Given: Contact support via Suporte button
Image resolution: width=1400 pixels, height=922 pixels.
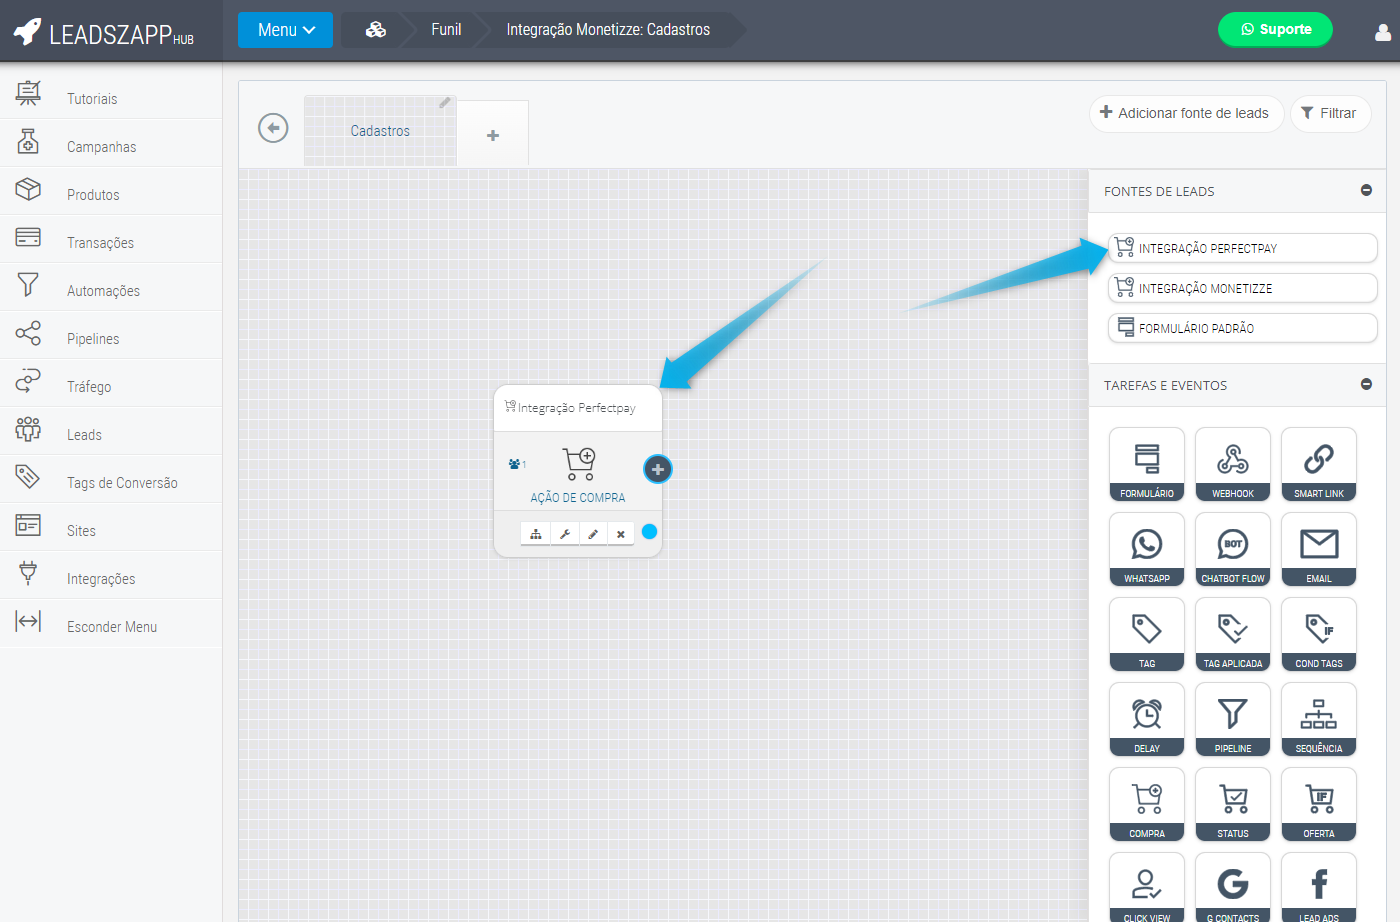Looking at the screenshot, I should [x=1275, y=29].
